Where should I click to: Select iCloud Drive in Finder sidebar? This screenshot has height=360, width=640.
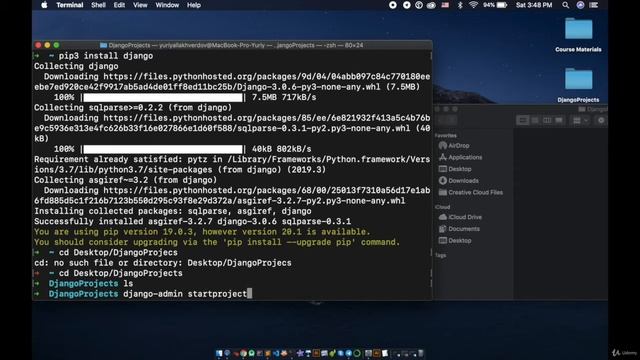pyautogui.click(x=460, y=217)
